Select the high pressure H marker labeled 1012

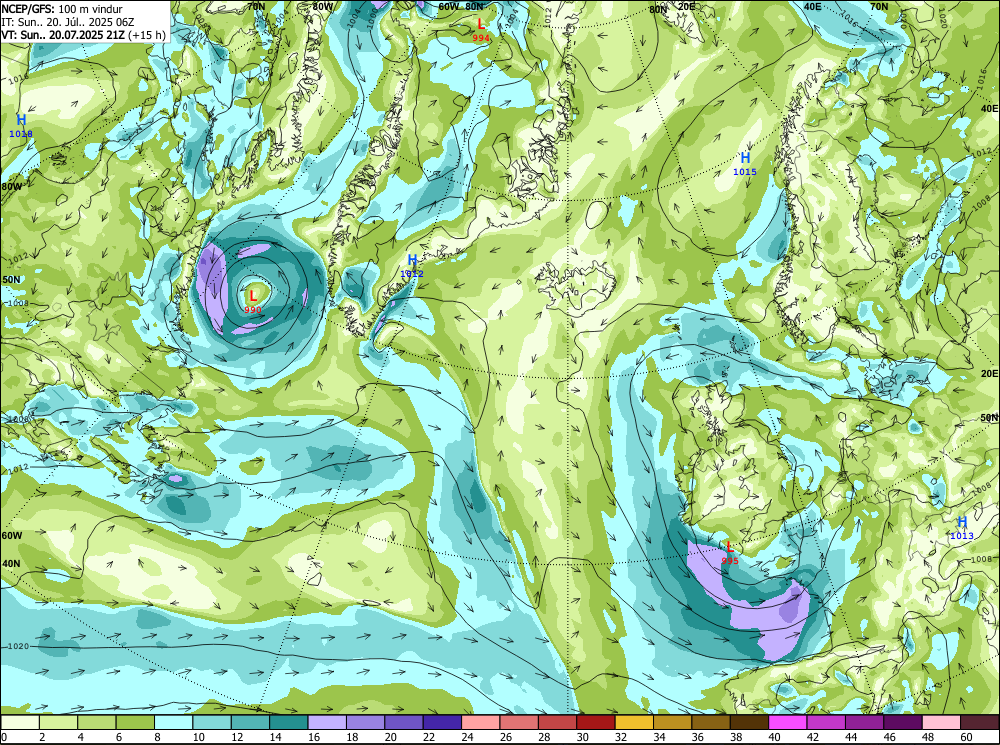(412, 260)
